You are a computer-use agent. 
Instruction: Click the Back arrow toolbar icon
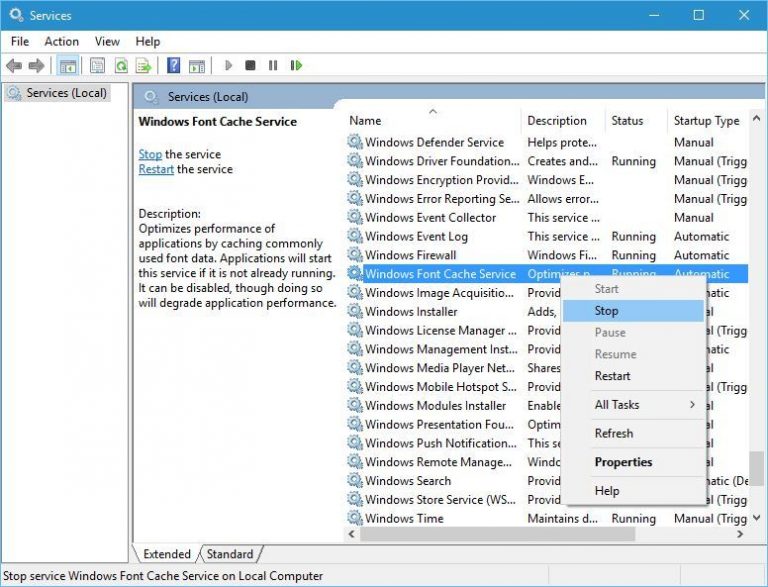(14, 65)
